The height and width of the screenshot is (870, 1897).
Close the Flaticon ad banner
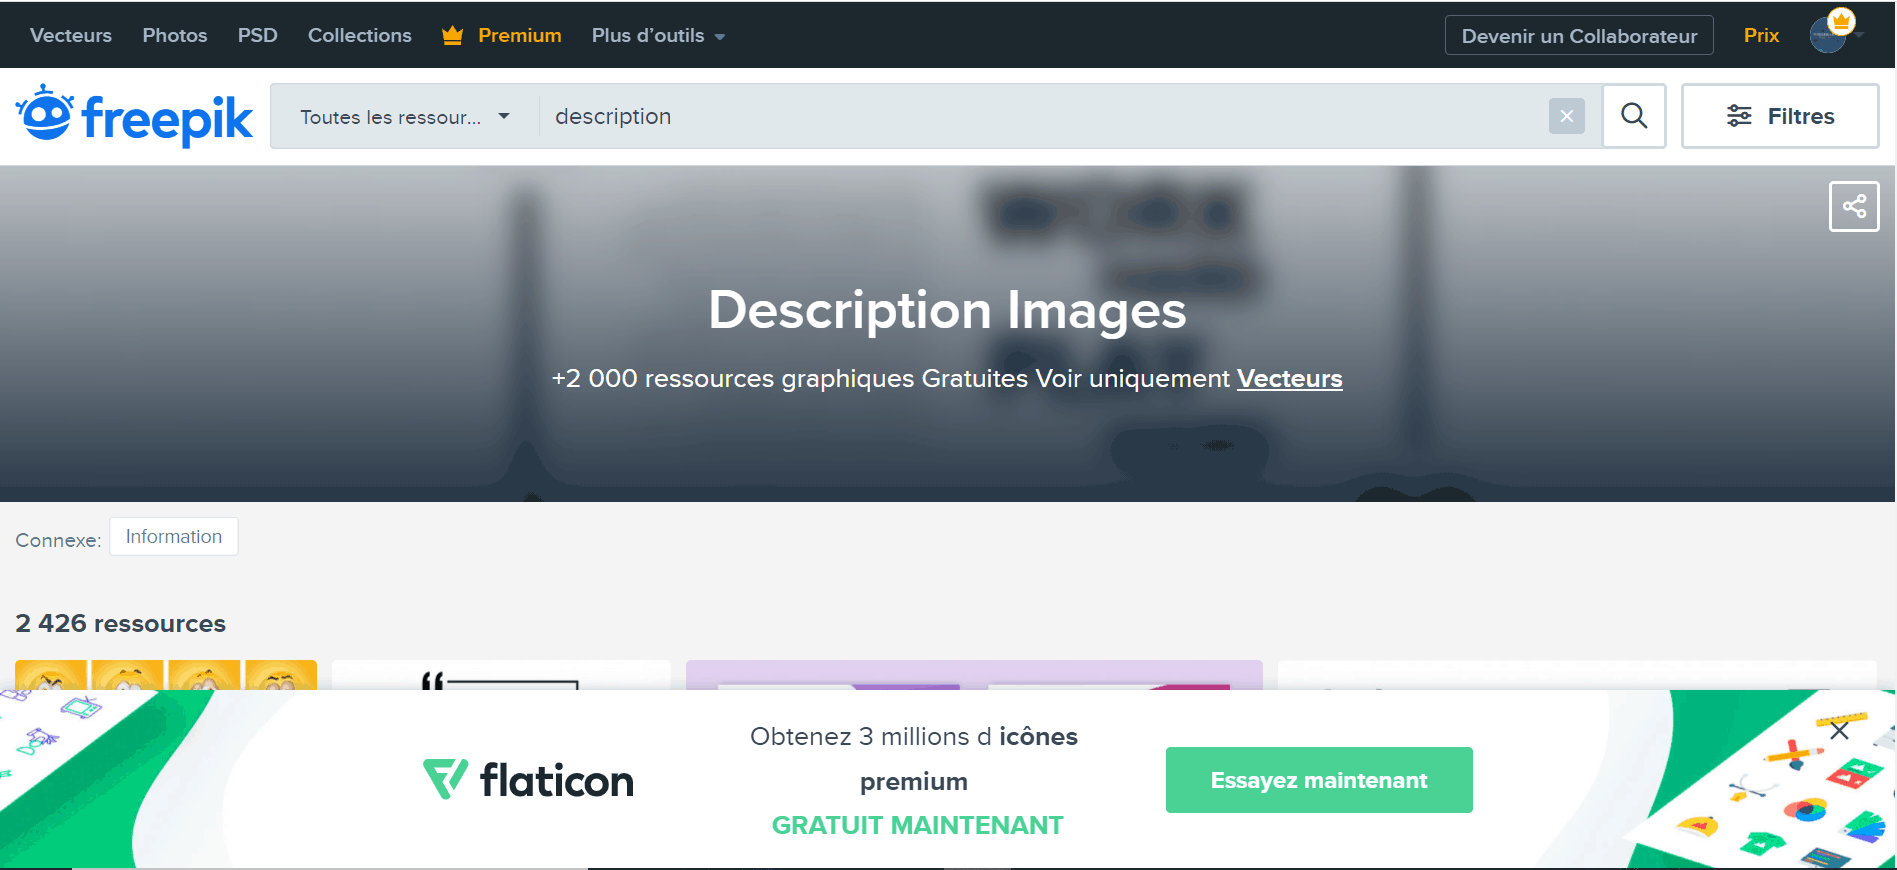(1839, 731)
